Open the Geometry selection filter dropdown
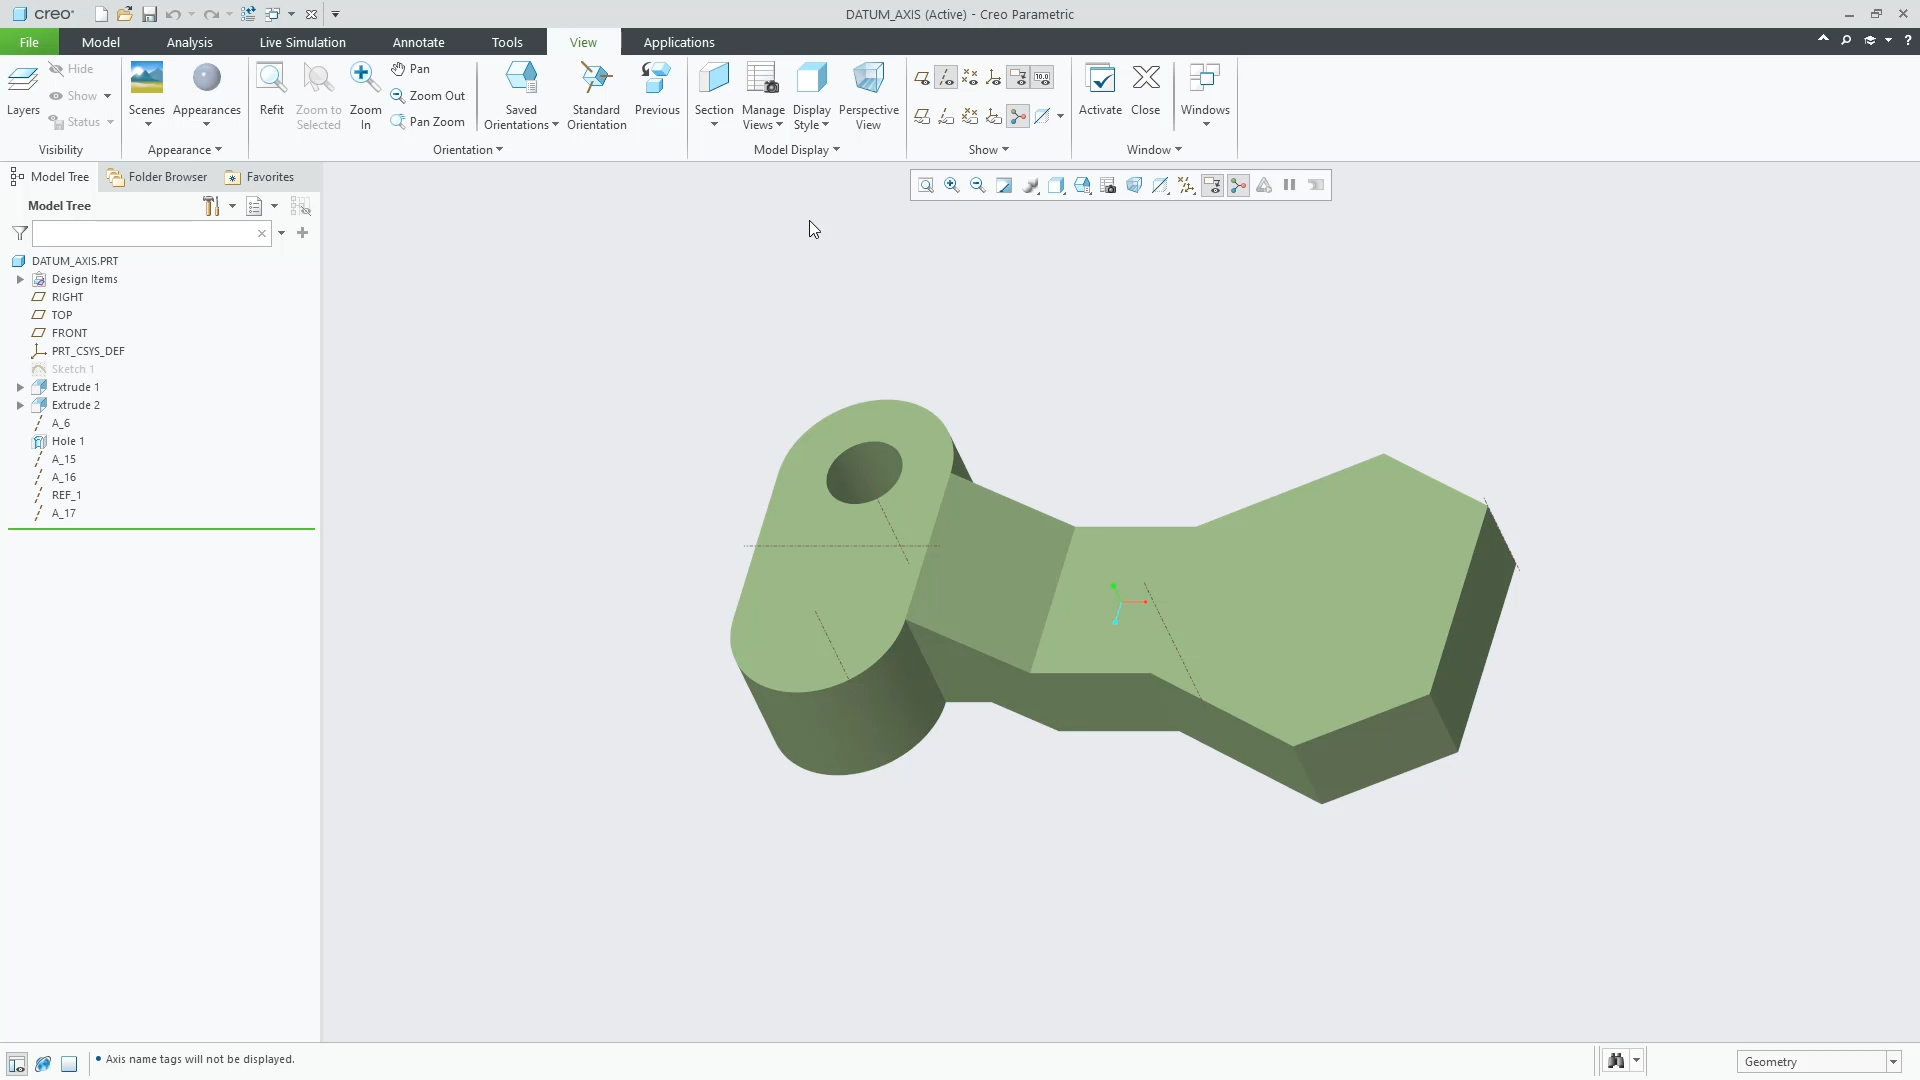This screenshot has height=1080, width=1920. [1893, 1062]
